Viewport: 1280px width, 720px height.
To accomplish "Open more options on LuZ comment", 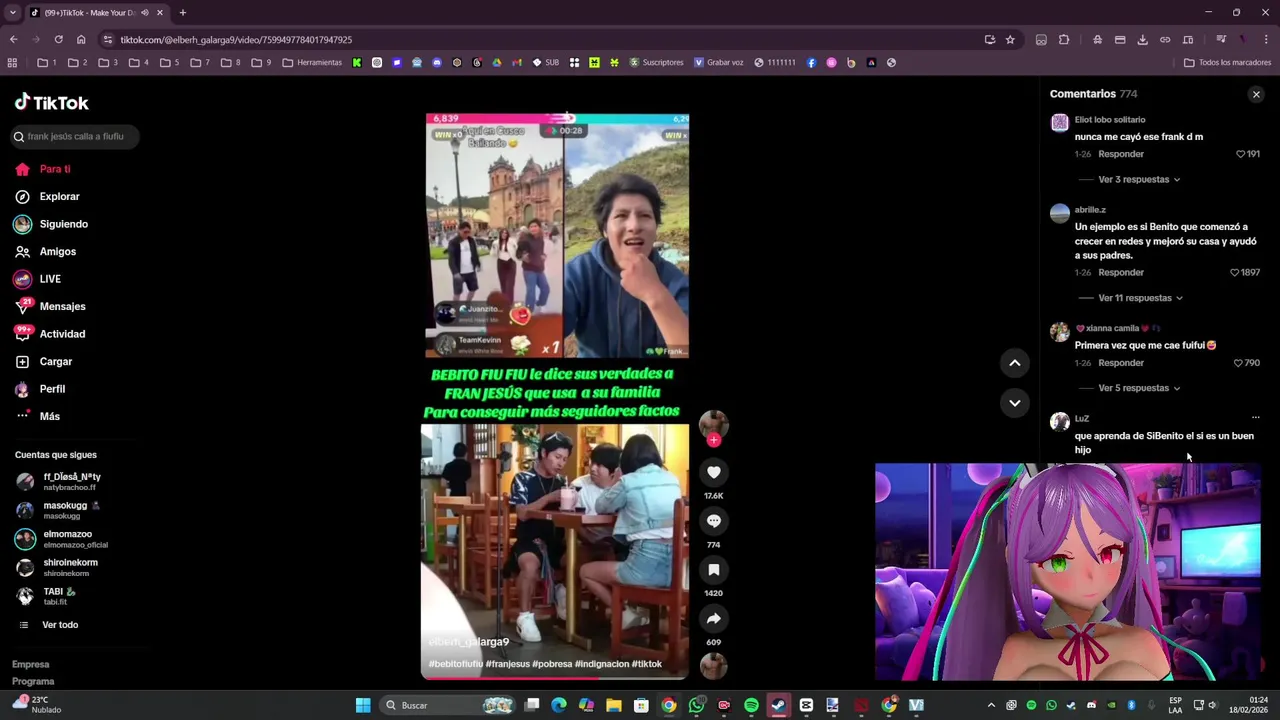I will click(x=1255, y=418).
